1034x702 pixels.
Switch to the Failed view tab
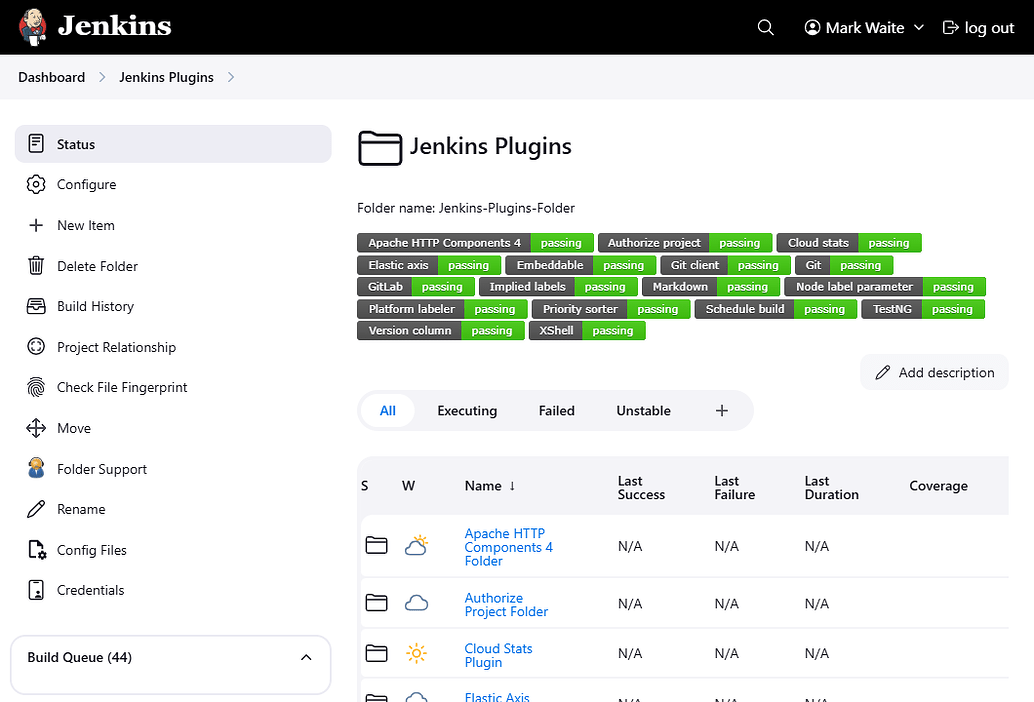[556, 410]
